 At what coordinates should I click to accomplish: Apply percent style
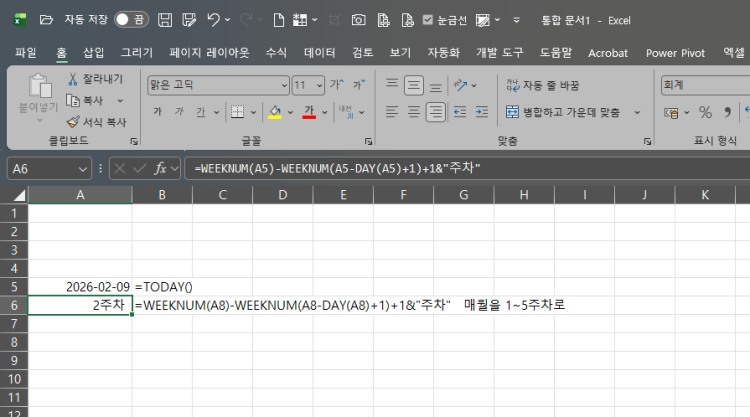point(705,112)
